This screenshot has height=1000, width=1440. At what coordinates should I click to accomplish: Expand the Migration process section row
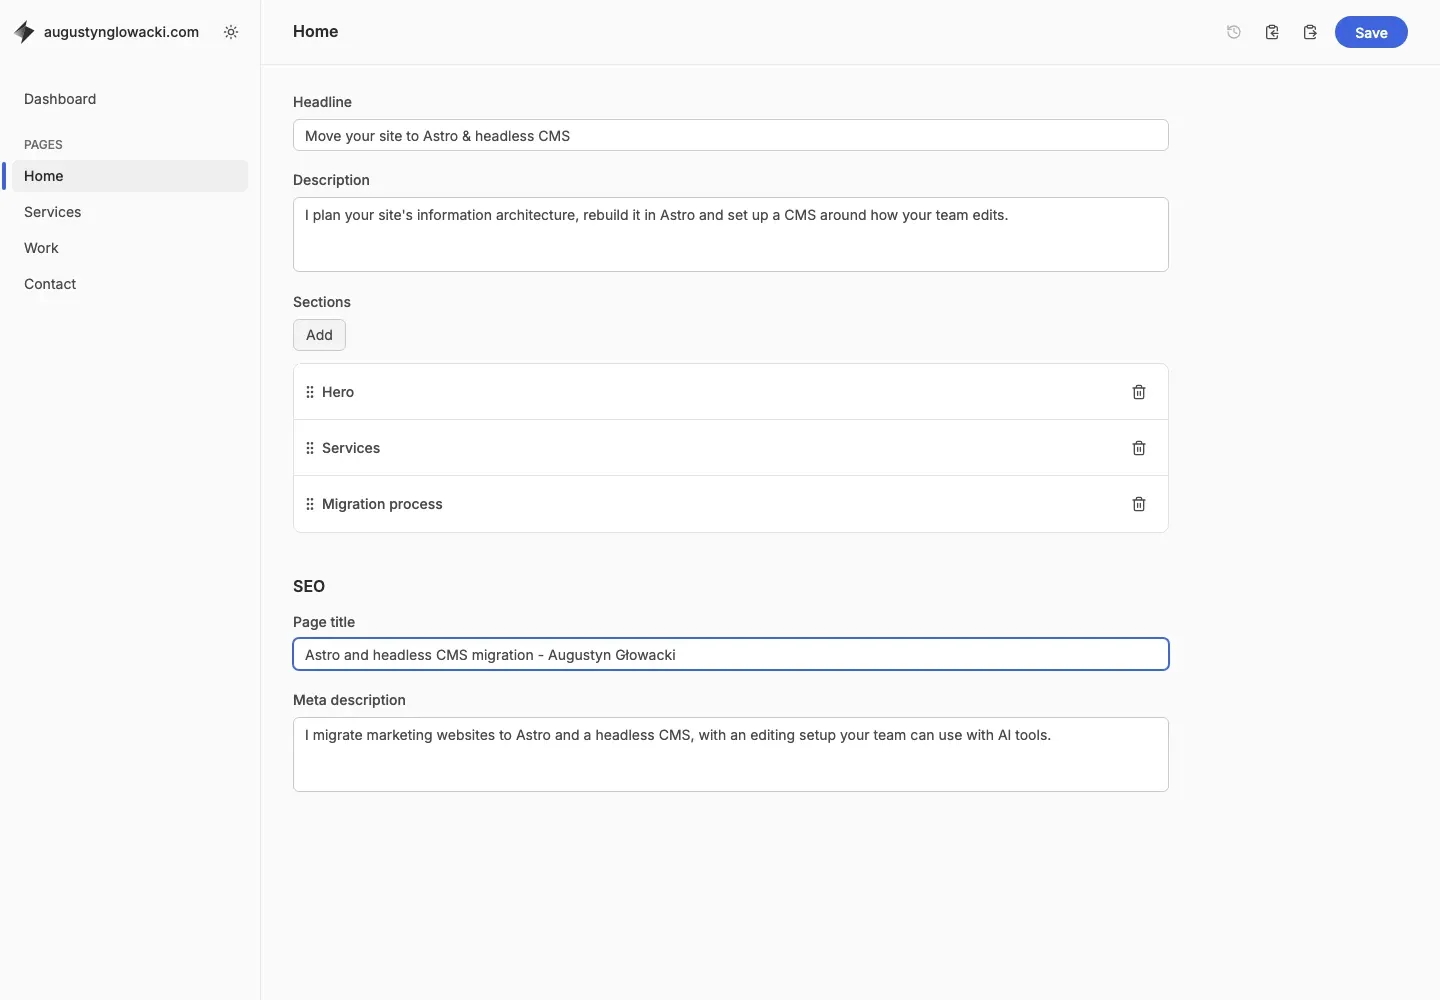pos(730,504)
